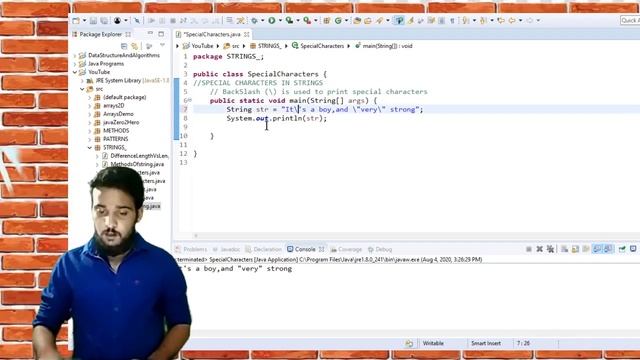Click the Coverage run icon

click(289, 20)
